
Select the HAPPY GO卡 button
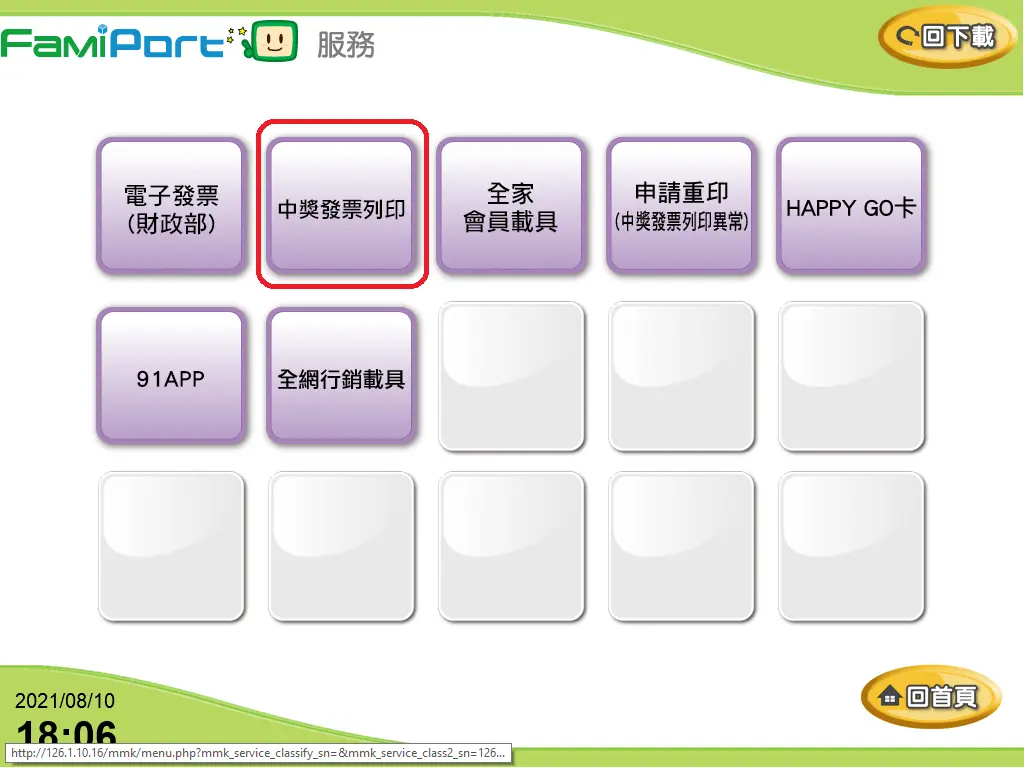[851, 206]
